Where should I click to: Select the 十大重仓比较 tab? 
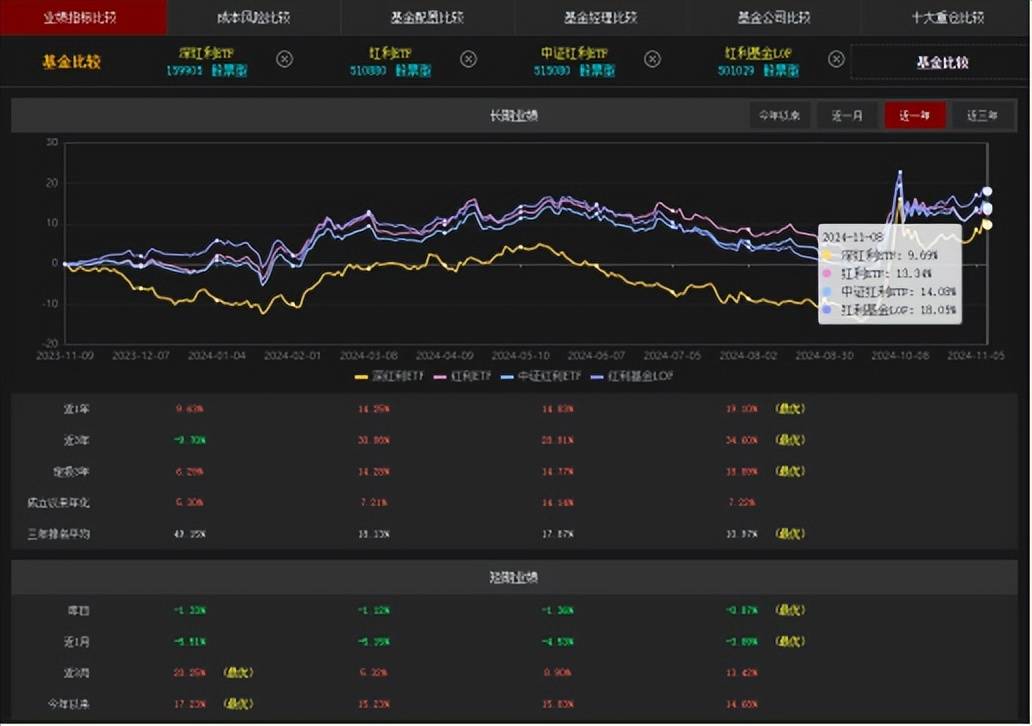point(948,17)
